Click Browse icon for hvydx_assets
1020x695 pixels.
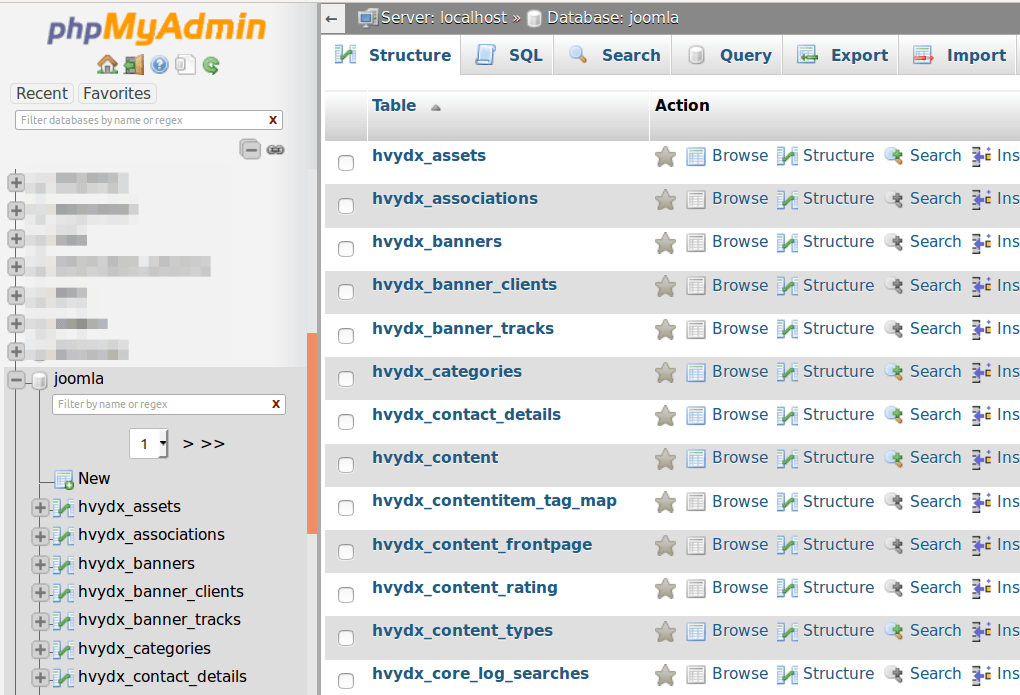coord(695,156)
